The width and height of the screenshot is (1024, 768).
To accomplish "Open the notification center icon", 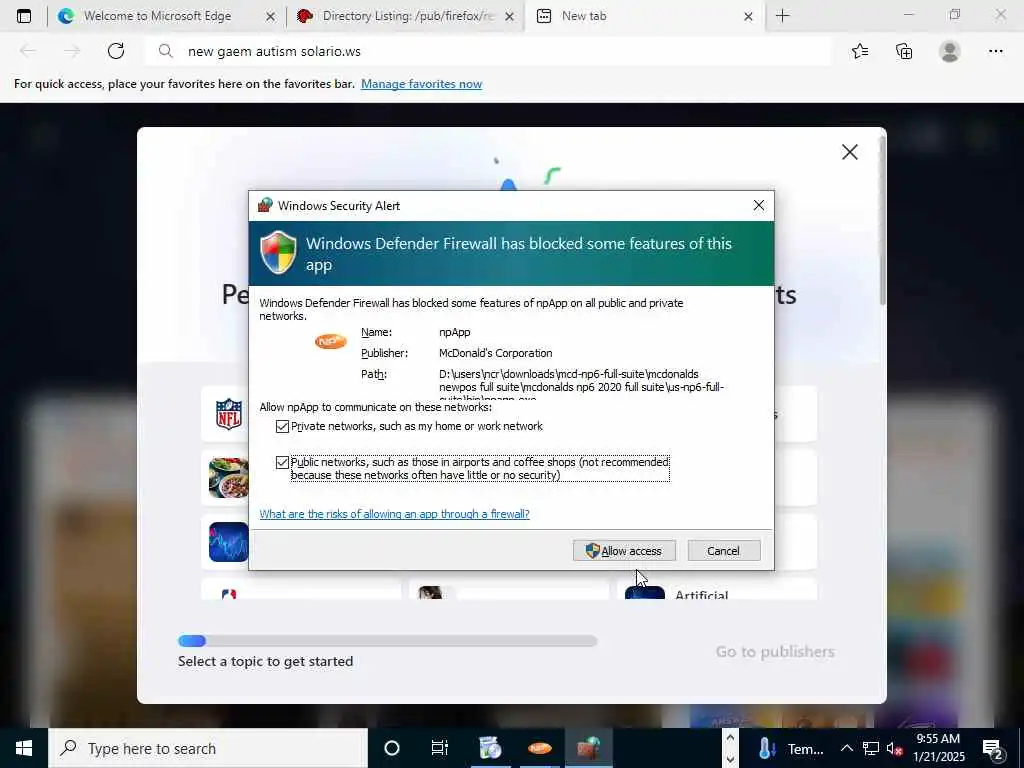I will (993, 749).
